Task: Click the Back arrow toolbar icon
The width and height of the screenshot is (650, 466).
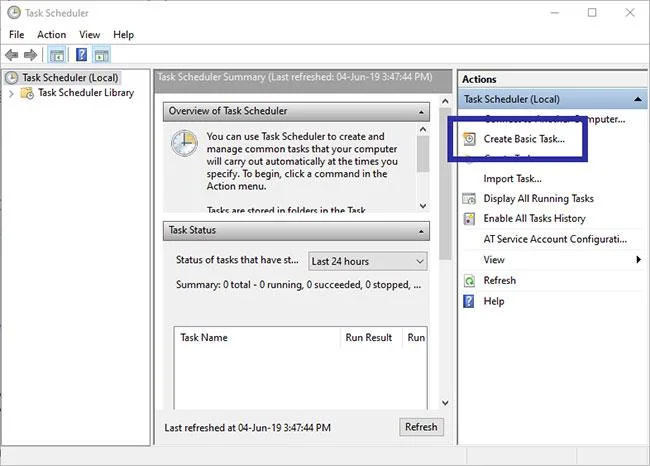Action: click(x=12, y=55)
